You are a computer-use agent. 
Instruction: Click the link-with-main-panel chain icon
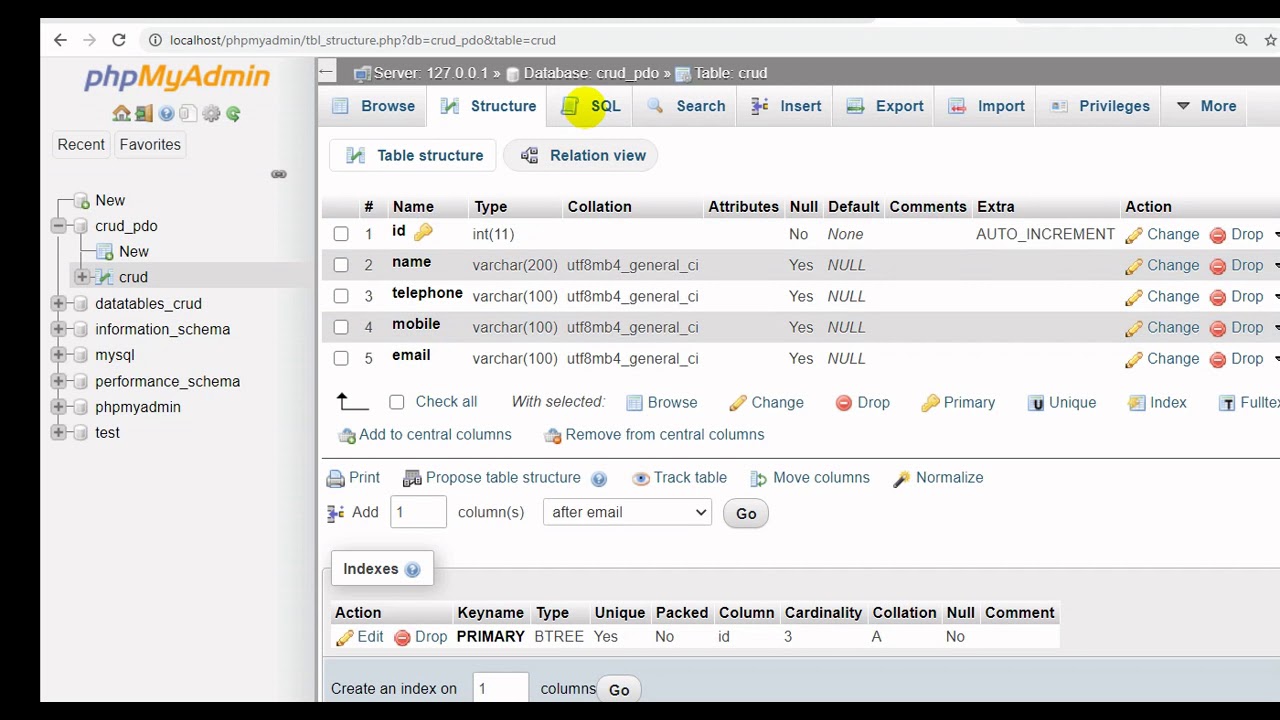[x=279, y=174]
